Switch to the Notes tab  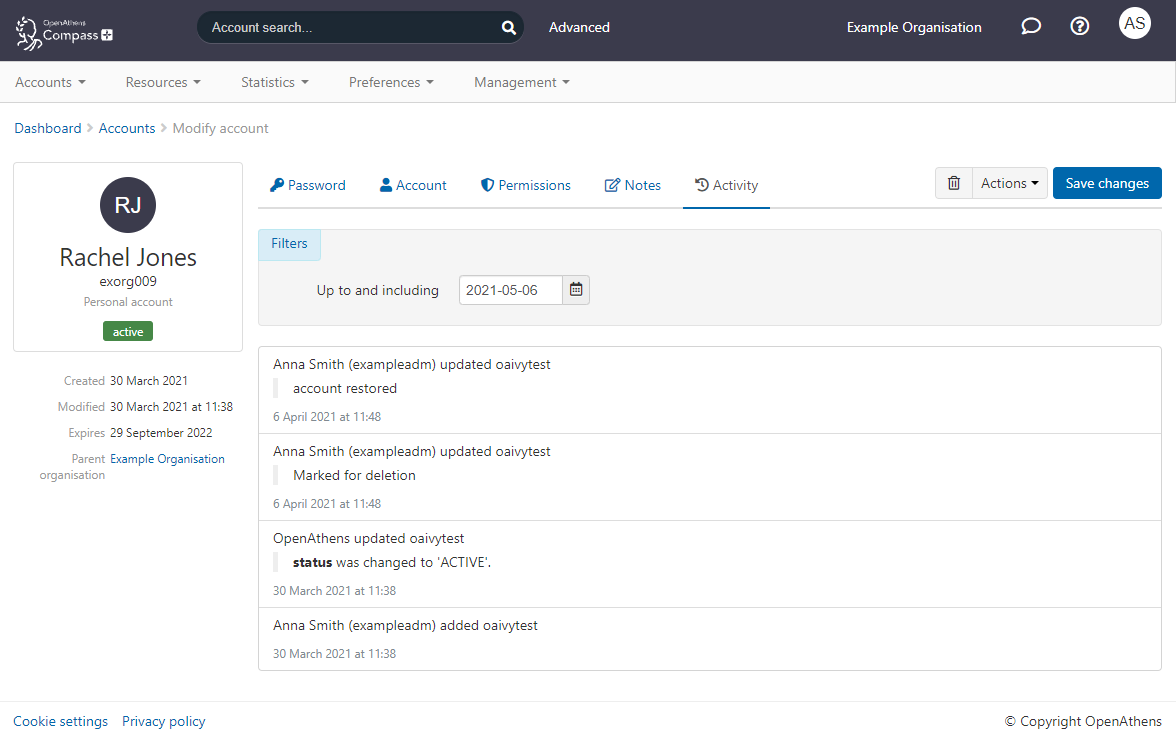coord(640,184)
